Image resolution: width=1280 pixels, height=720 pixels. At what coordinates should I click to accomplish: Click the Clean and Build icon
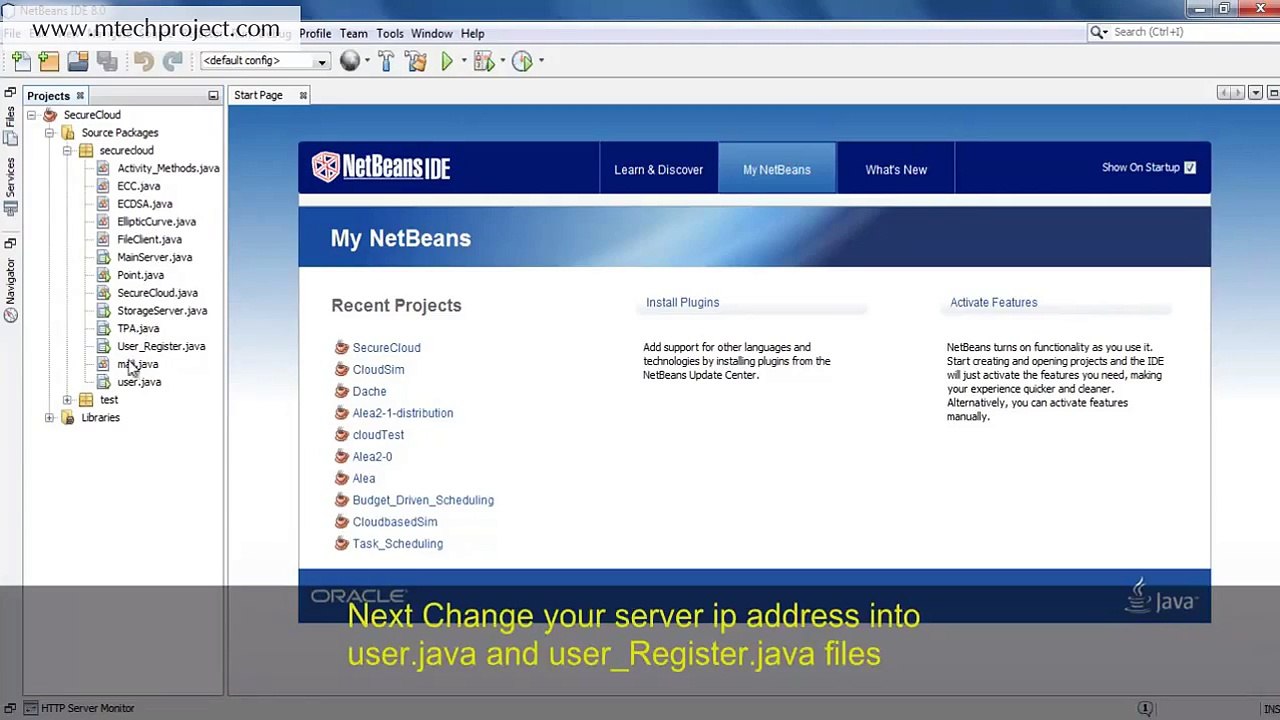pos(416,61)
